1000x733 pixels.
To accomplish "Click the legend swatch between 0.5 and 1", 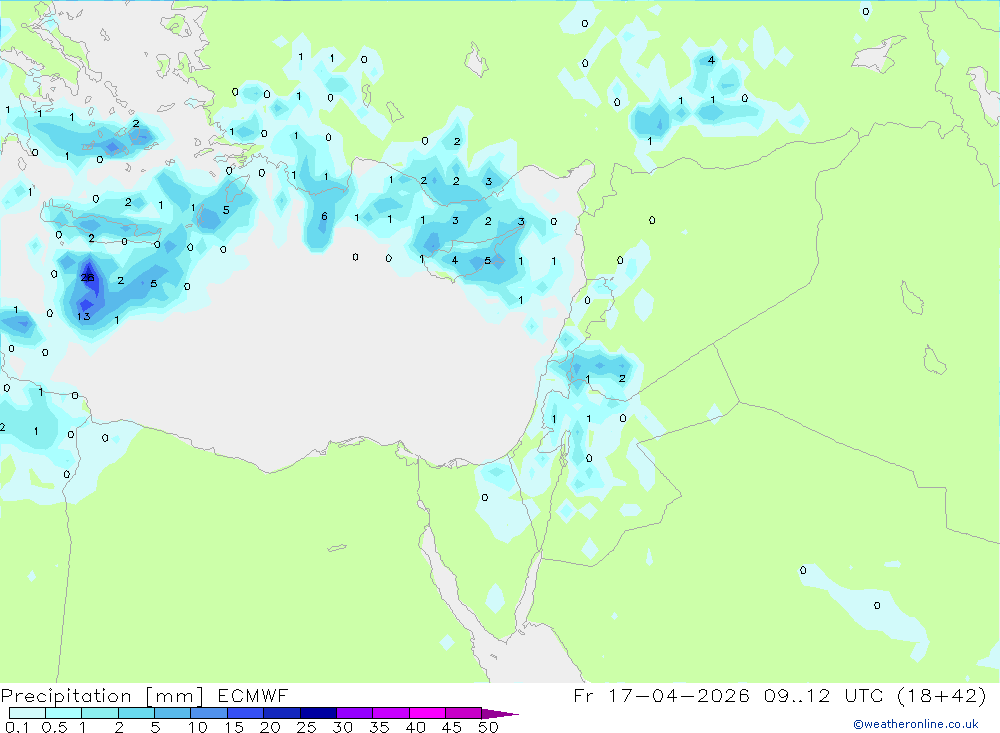I will click(x=63, y=713).
